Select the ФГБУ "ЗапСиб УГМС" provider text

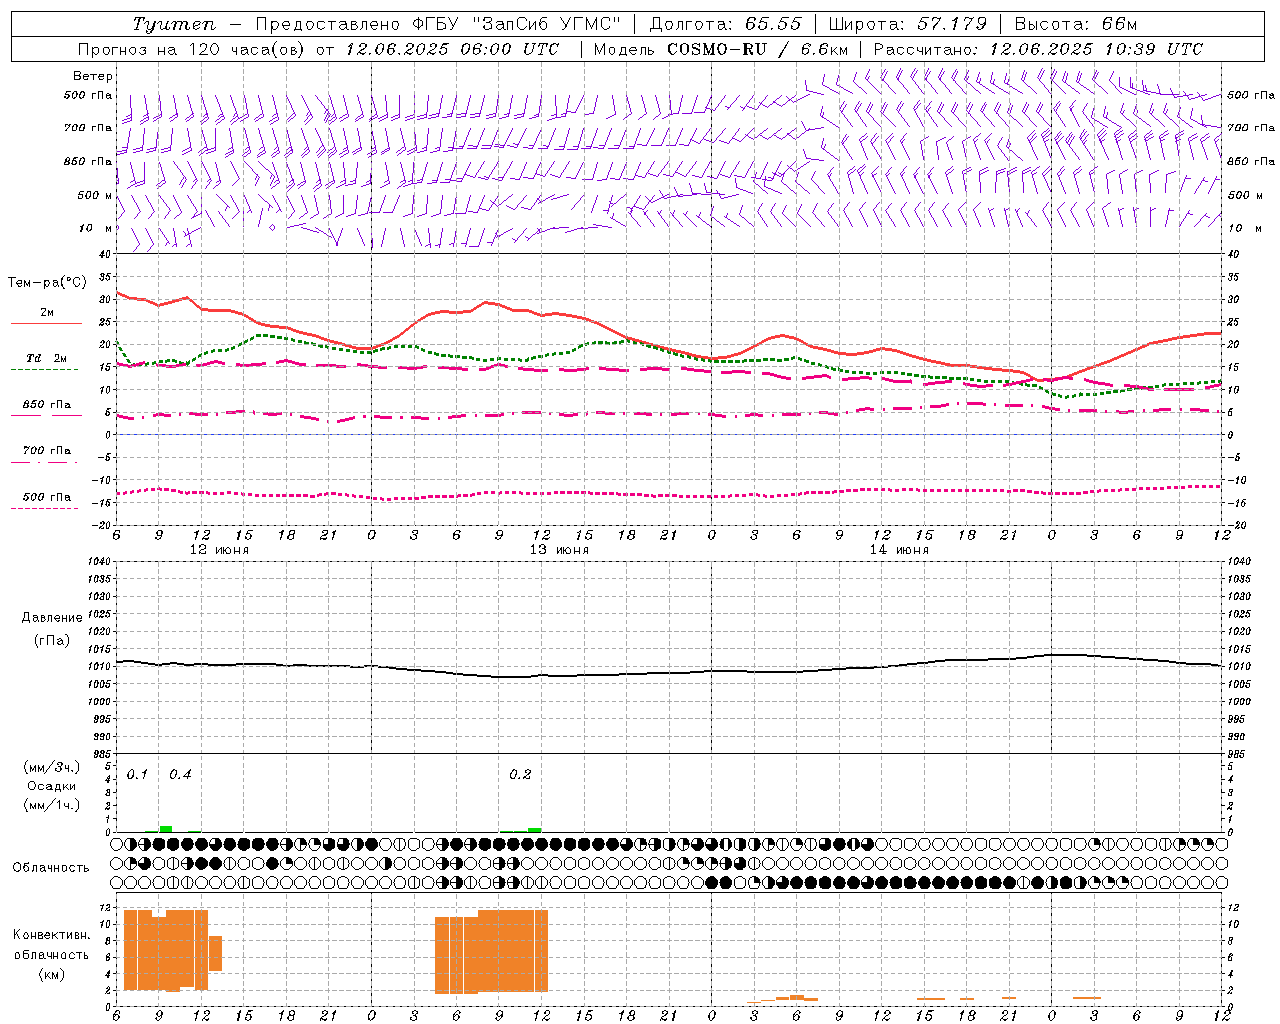pos(516,24)
